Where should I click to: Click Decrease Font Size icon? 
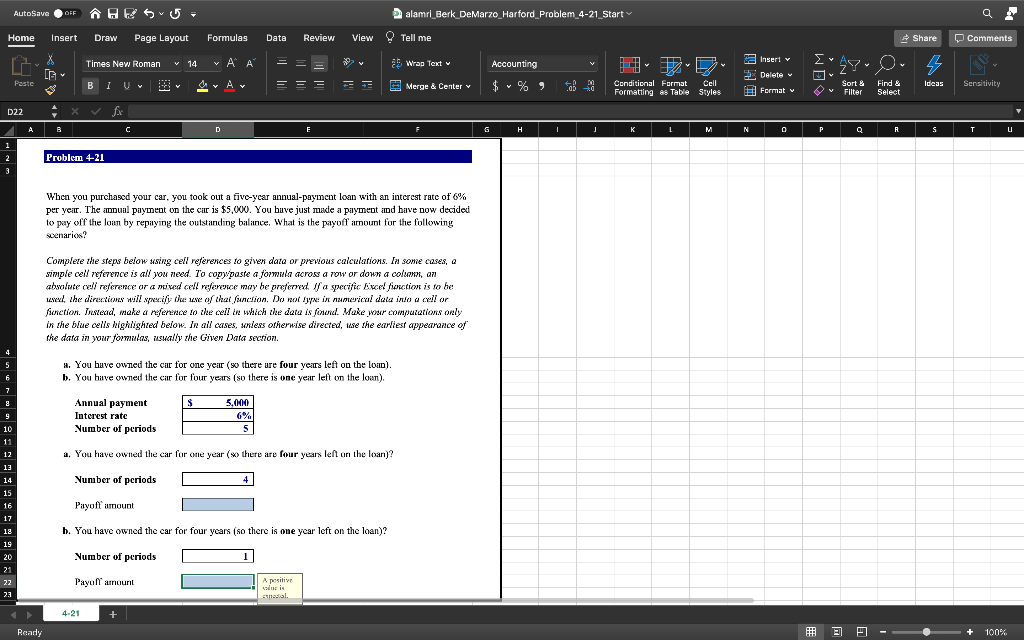pyautogui.click(x=249, y=63)
